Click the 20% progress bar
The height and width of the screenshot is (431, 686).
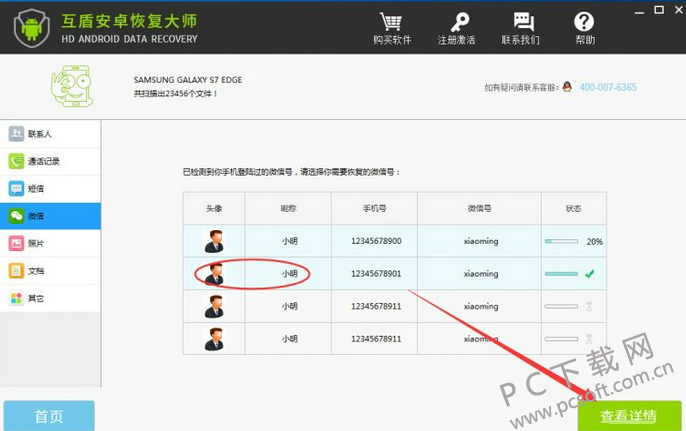[561, 241]
